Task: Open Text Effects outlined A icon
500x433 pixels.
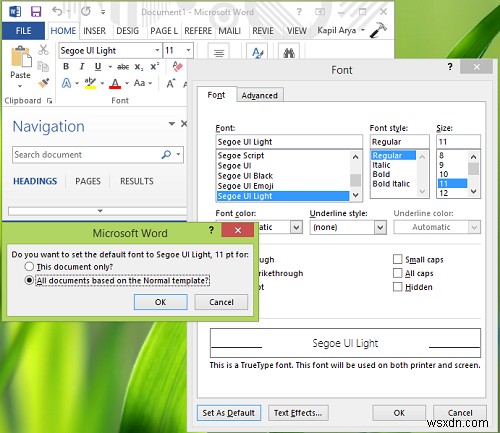Action: pyautogui.click(x=66, y=83)
